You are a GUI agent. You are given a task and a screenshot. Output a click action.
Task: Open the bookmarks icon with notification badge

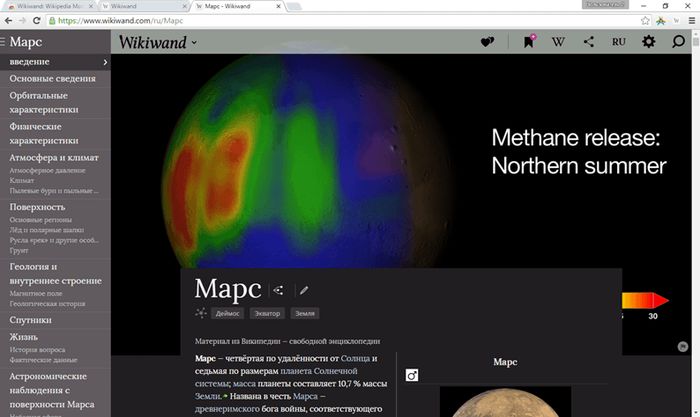coord(528,42)
